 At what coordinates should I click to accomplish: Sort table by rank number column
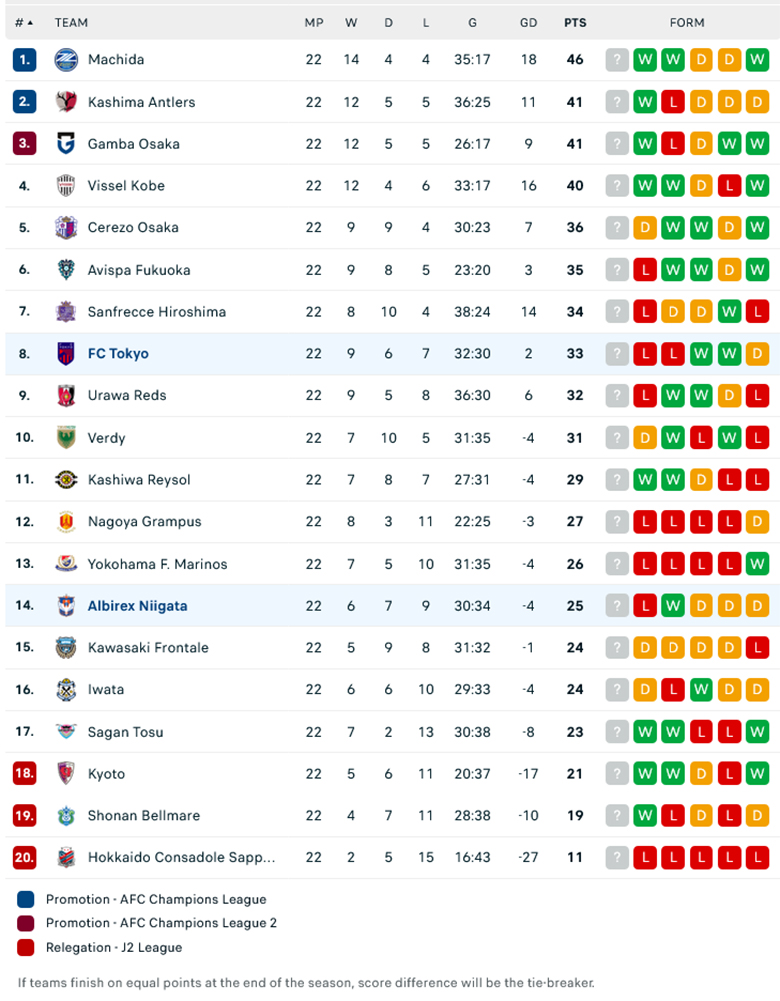tap(24, 22)
